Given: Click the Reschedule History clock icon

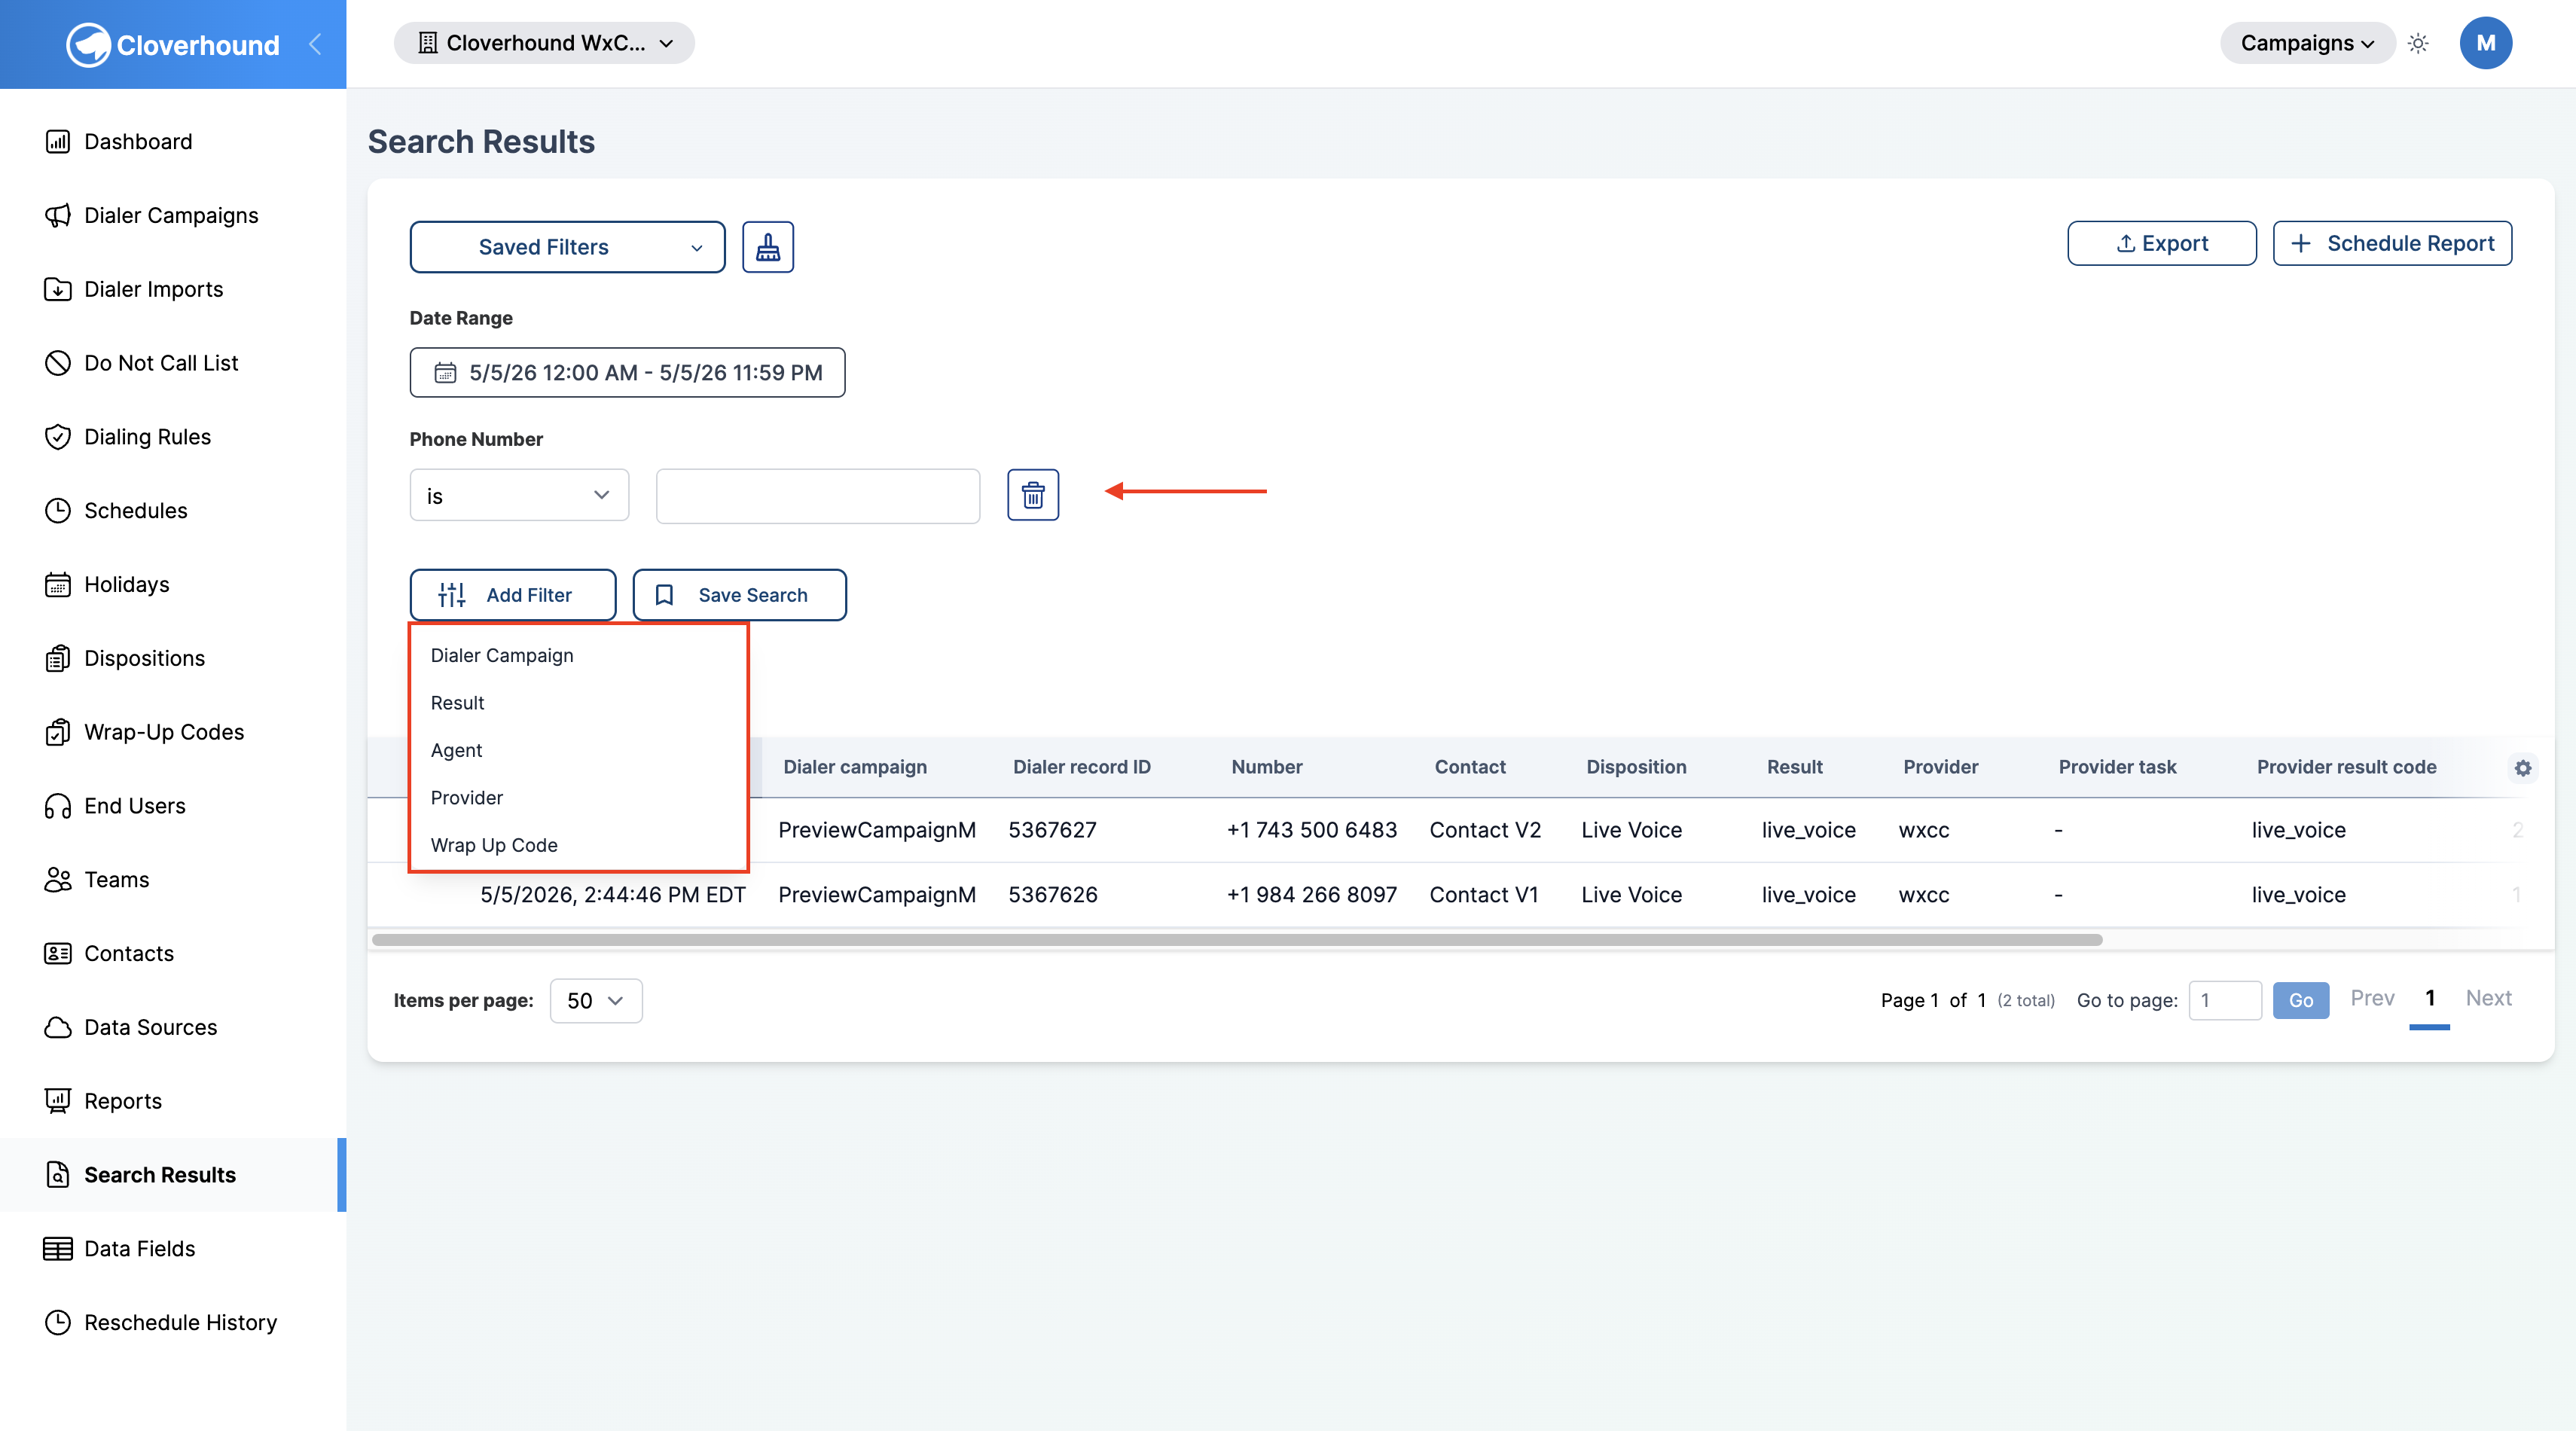Looking at the screenshot, I should click(x=58, y=1323).
